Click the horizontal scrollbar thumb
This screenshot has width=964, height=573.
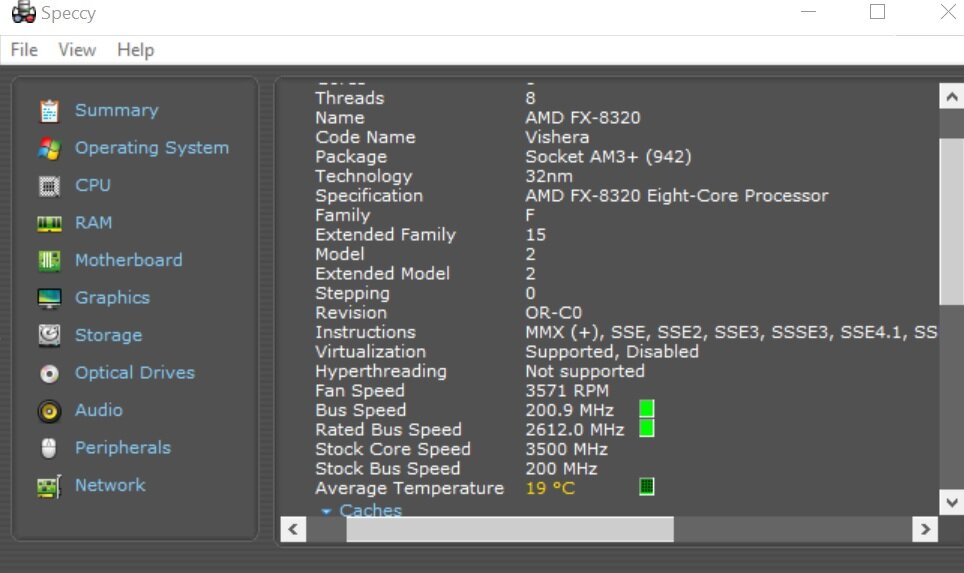(x=510, y=529)
